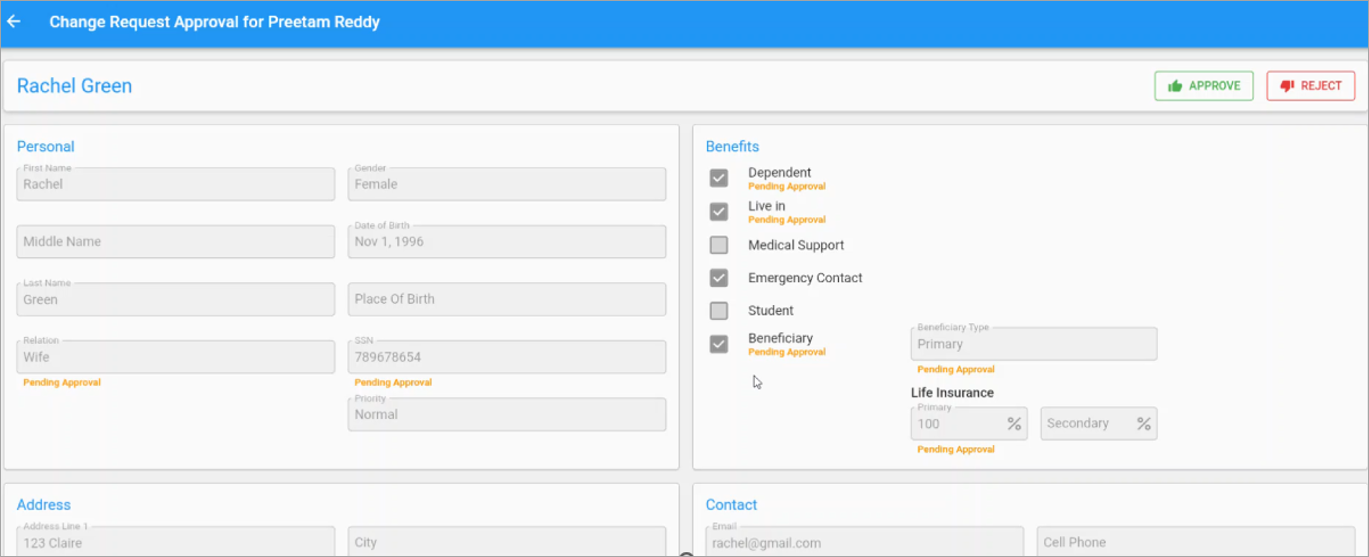
Task: Click the Email field in Contact
Action: (864, 543)
